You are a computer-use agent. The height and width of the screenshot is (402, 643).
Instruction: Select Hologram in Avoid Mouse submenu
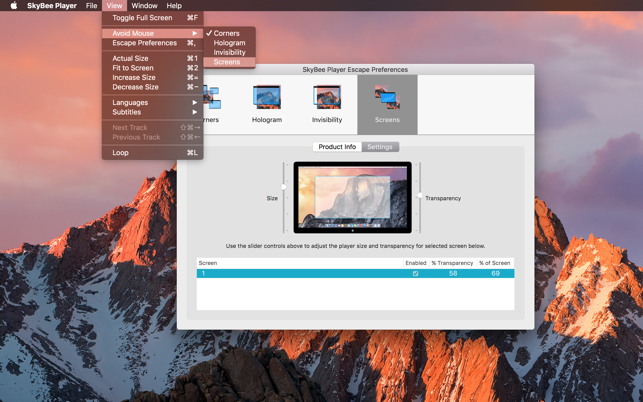coord(229,43)
